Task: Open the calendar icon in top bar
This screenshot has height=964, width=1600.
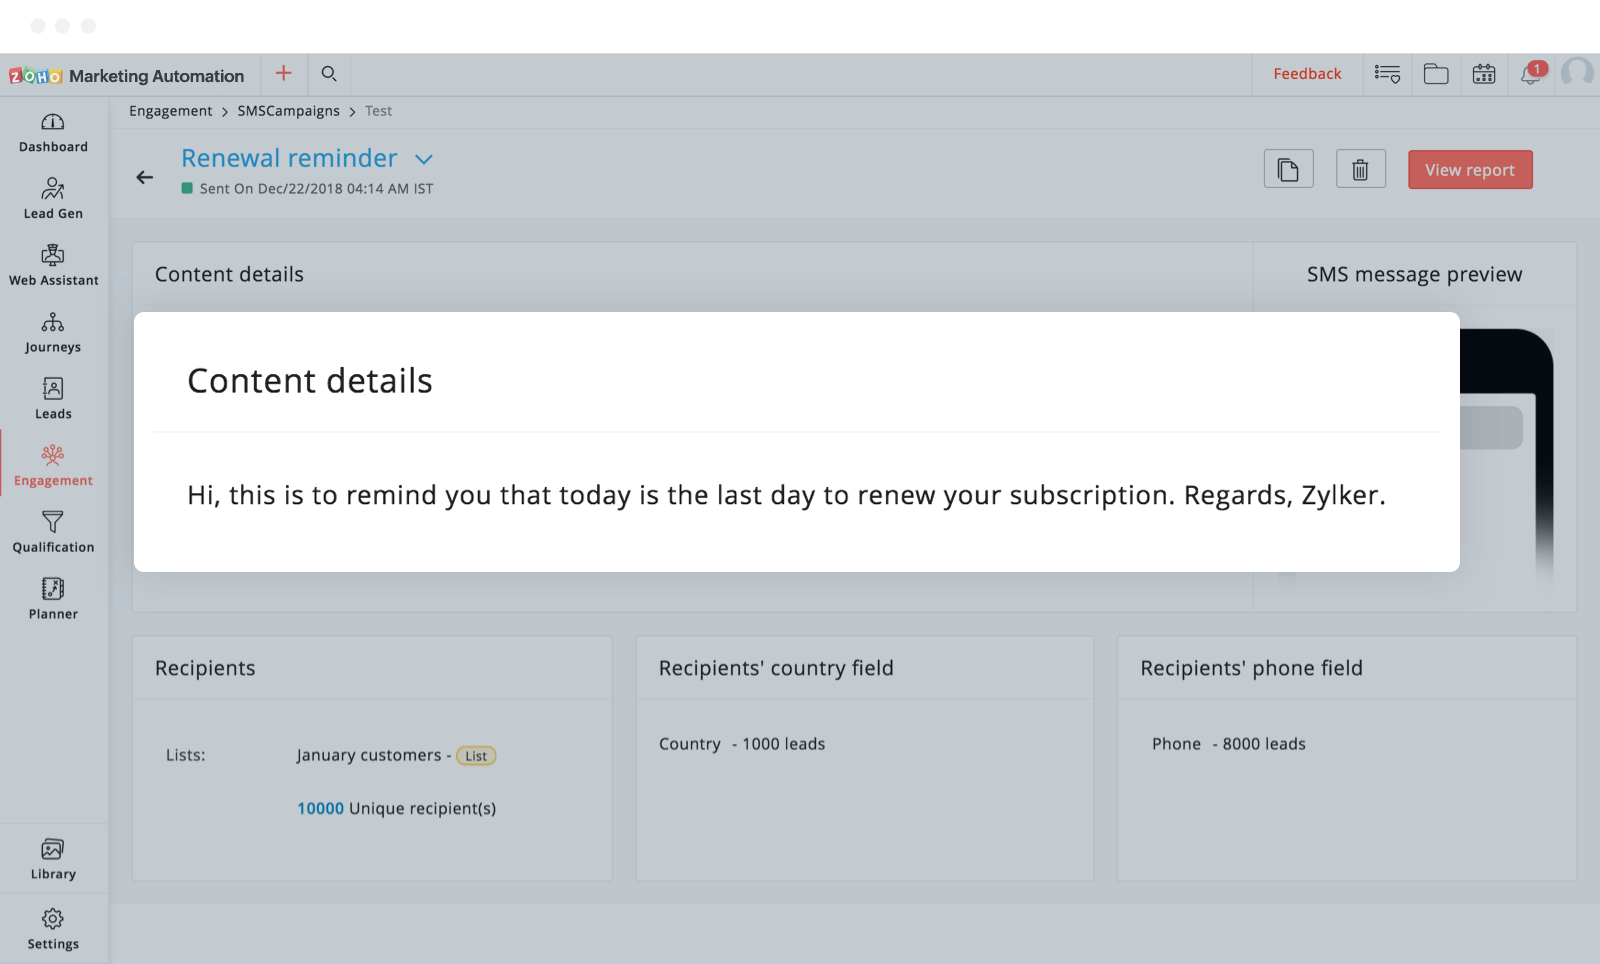Action: click(x=1484, y=74)
